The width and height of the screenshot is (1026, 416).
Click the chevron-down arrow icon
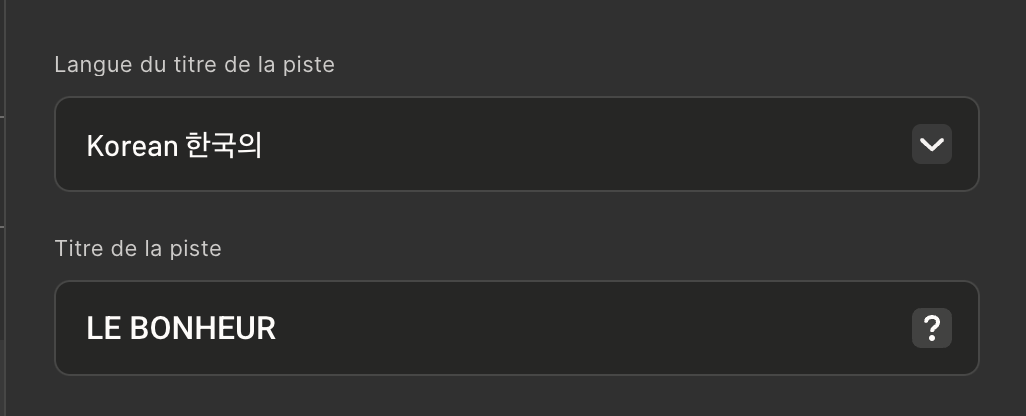coord(932,144)
